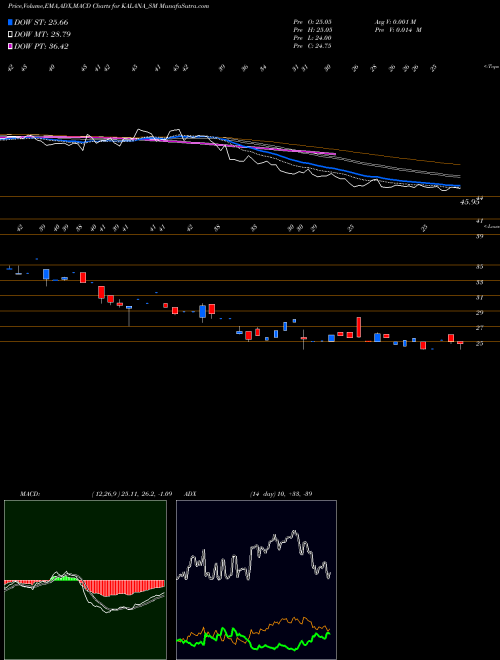
Task: Click the purple DOW PT legend swatch
Action: [10, 46]
